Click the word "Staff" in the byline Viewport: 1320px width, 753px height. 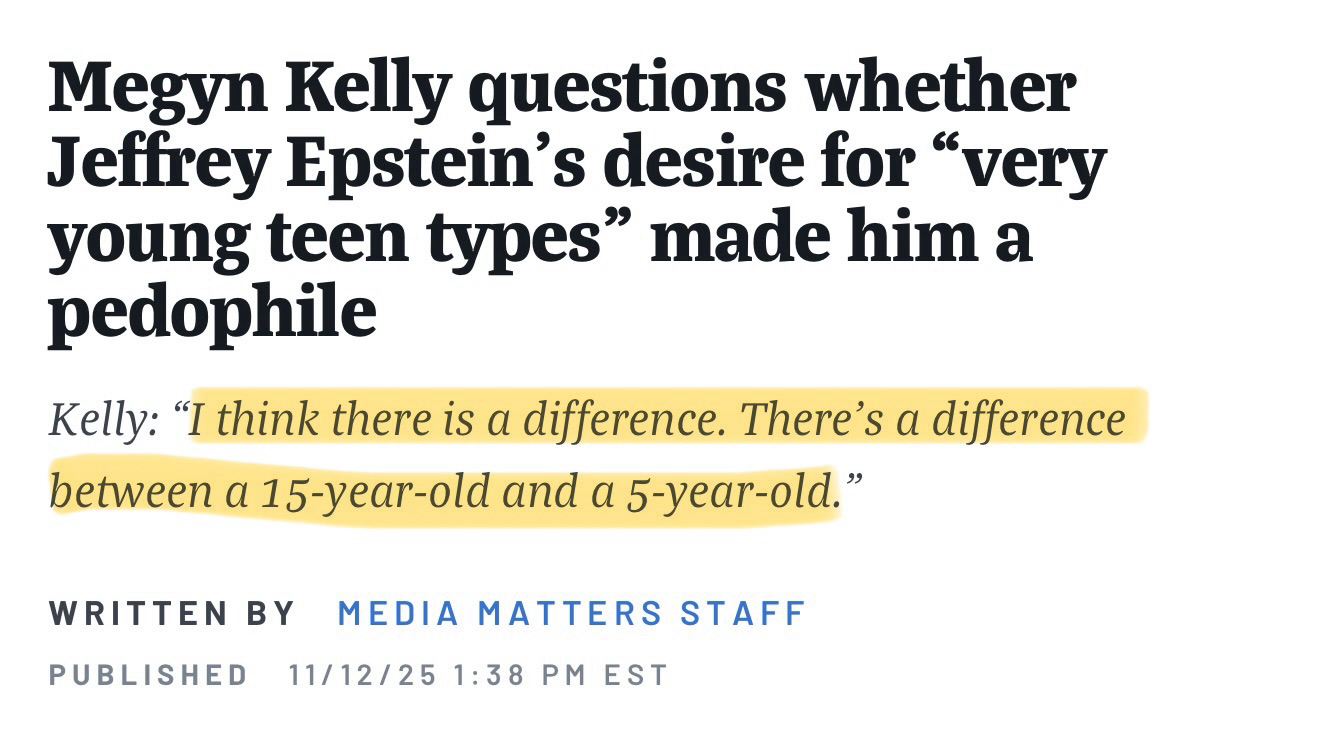click(743, 613)
